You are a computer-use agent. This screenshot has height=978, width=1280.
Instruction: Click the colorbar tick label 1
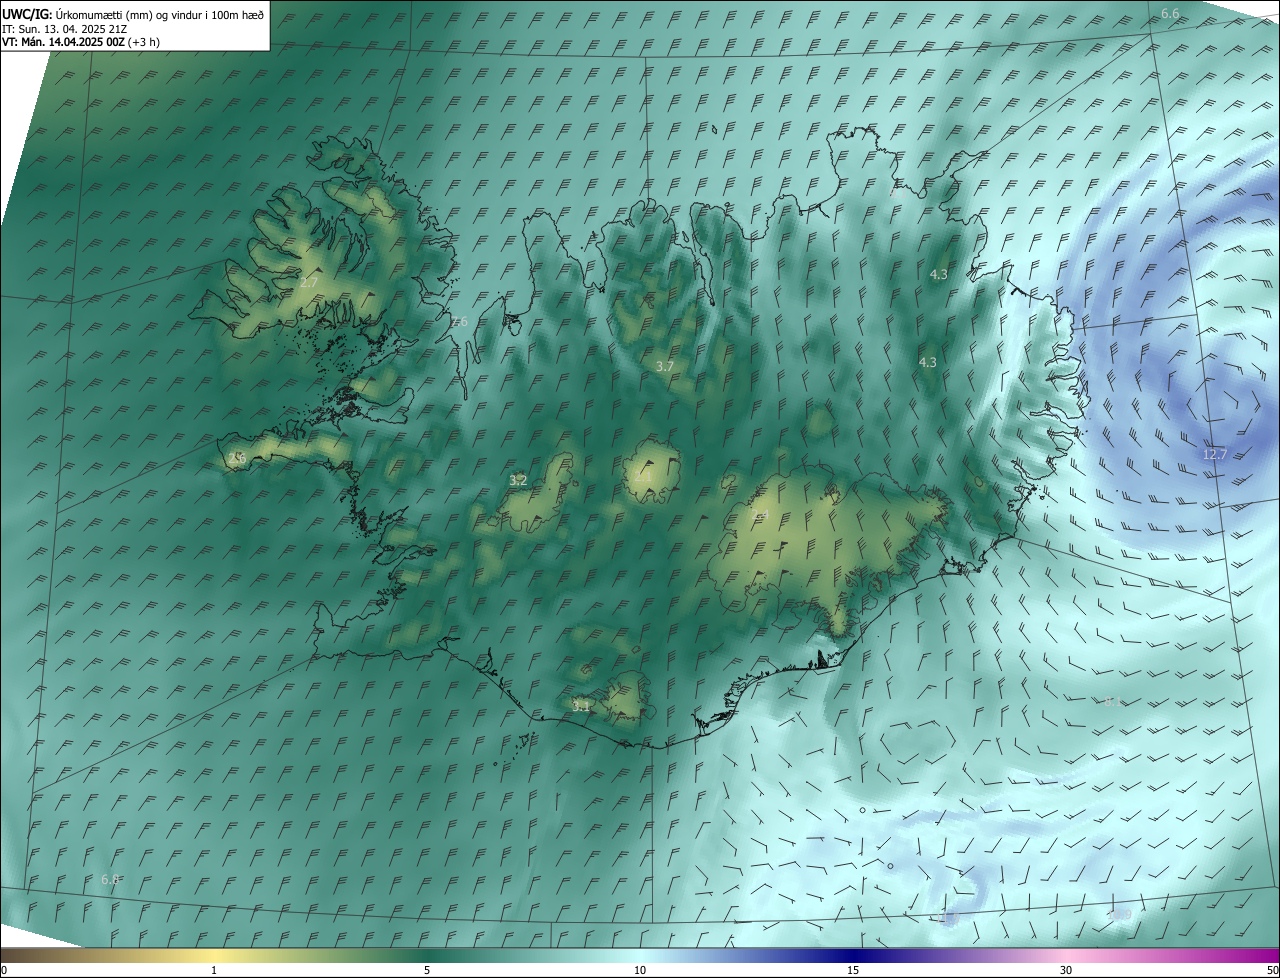pyautogui.click(x=214, y=971)
